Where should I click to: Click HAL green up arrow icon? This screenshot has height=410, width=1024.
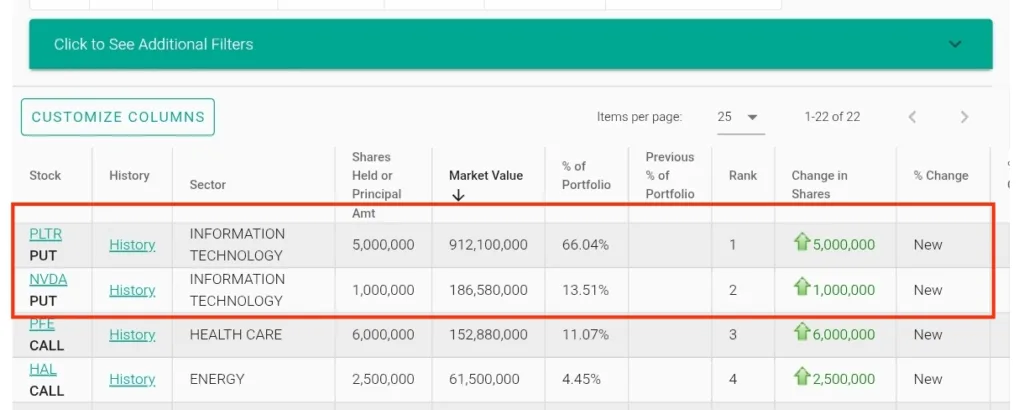[x=801, y=377]
